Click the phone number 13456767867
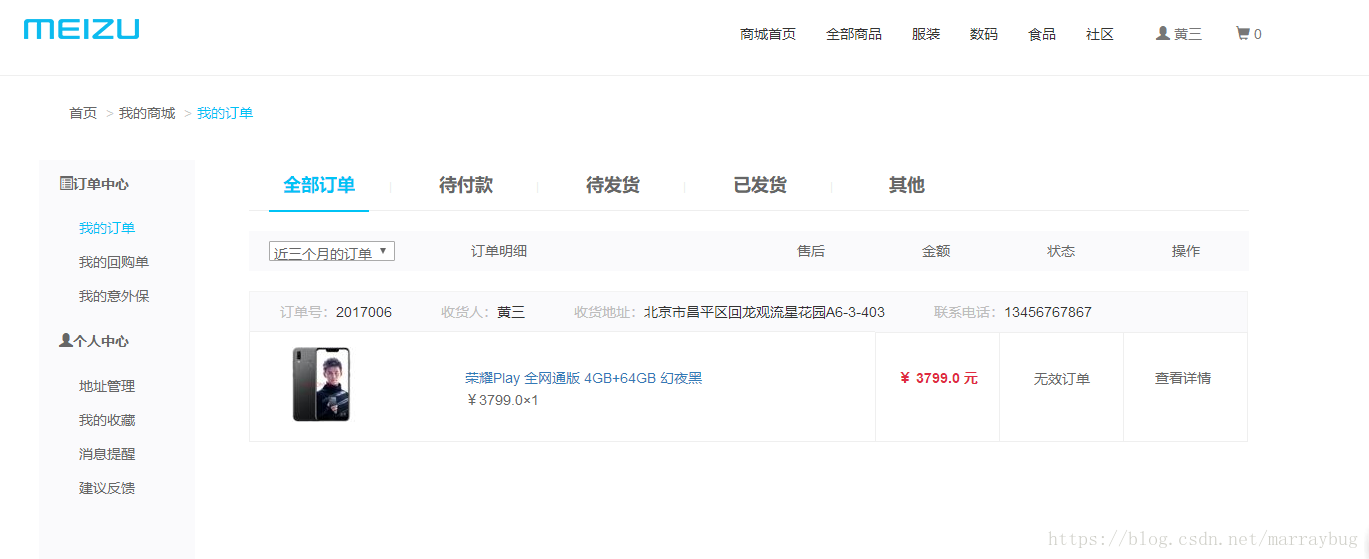 point(1048,312)
